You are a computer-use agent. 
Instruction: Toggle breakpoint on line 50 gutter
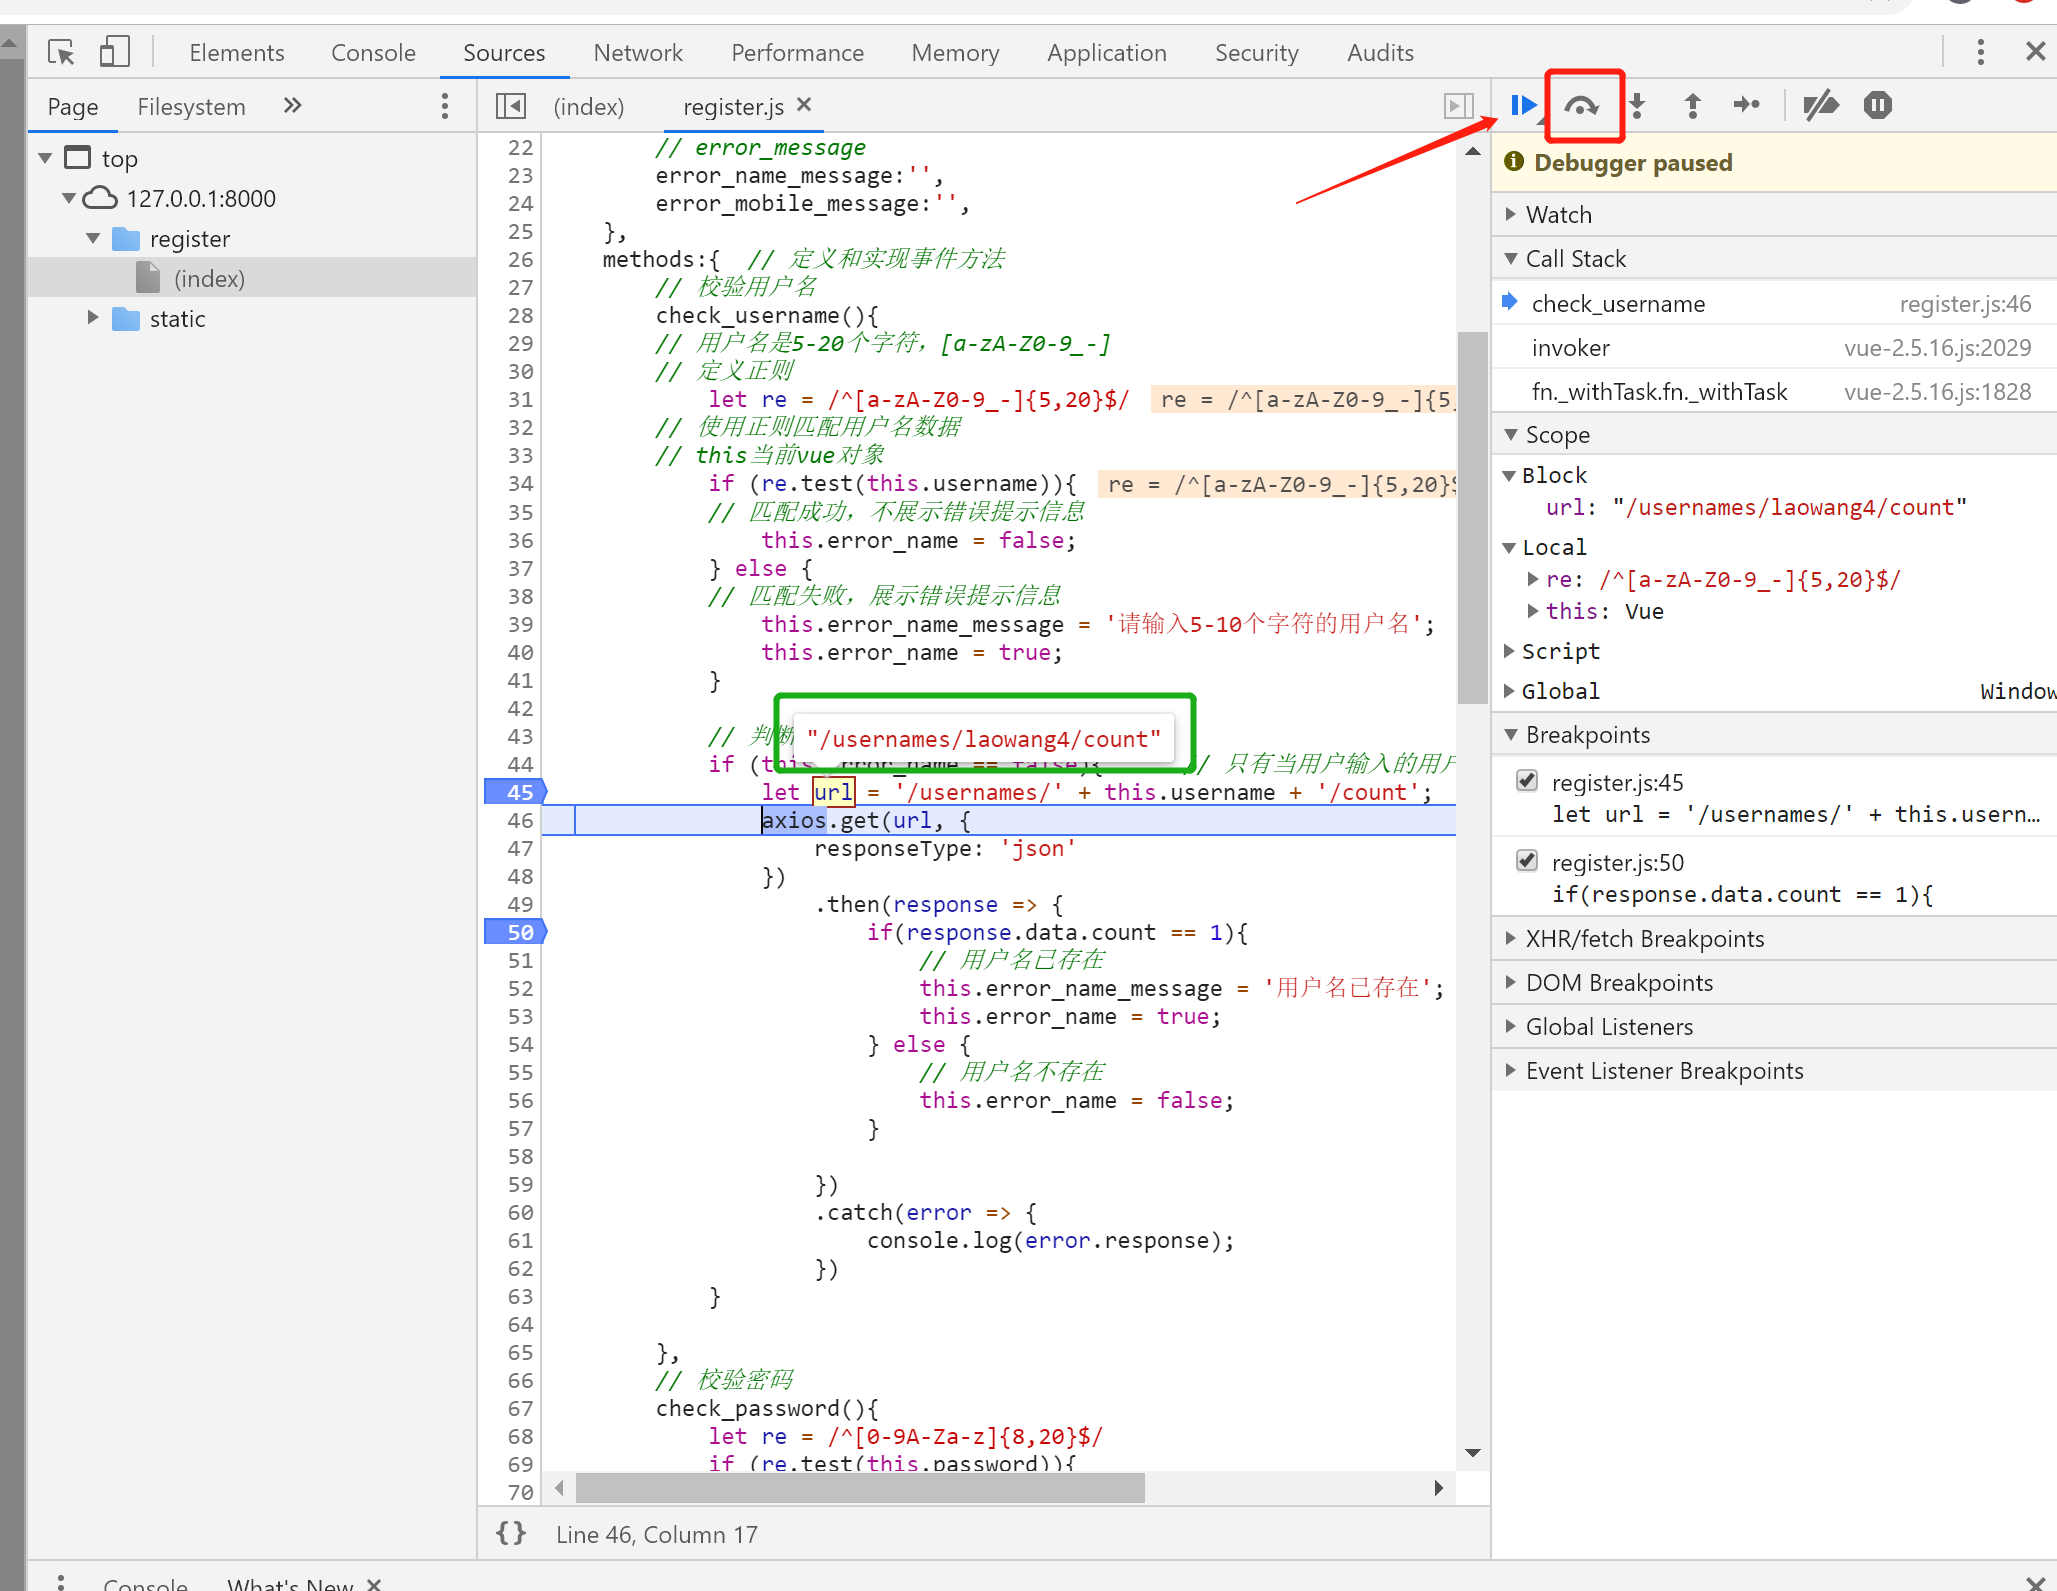516,932
